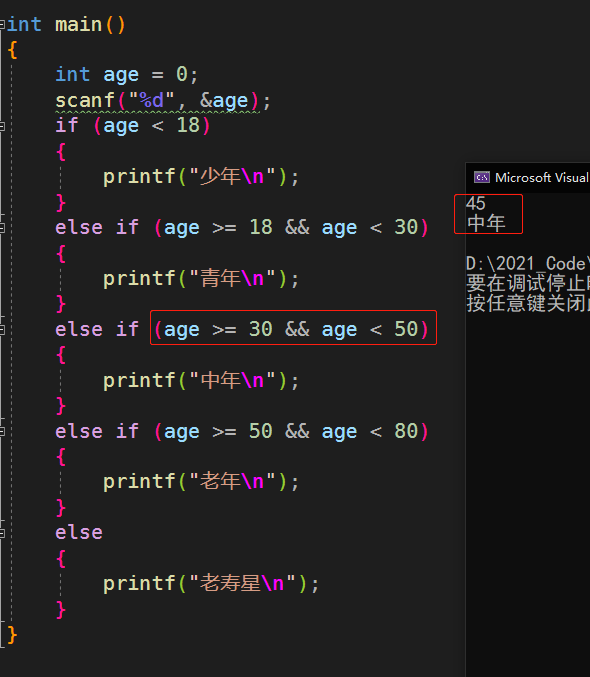Click the D:\2021_Code path in console
This screenshot has height=677, width=590.
(528, 263)
